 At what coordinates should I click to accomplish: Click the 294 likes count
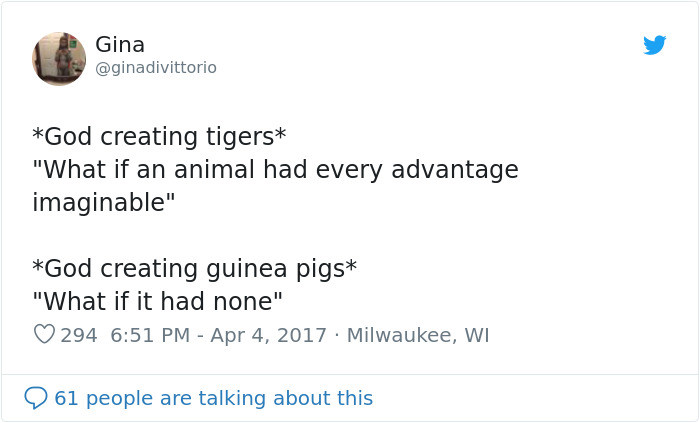[x=79, y=335]
